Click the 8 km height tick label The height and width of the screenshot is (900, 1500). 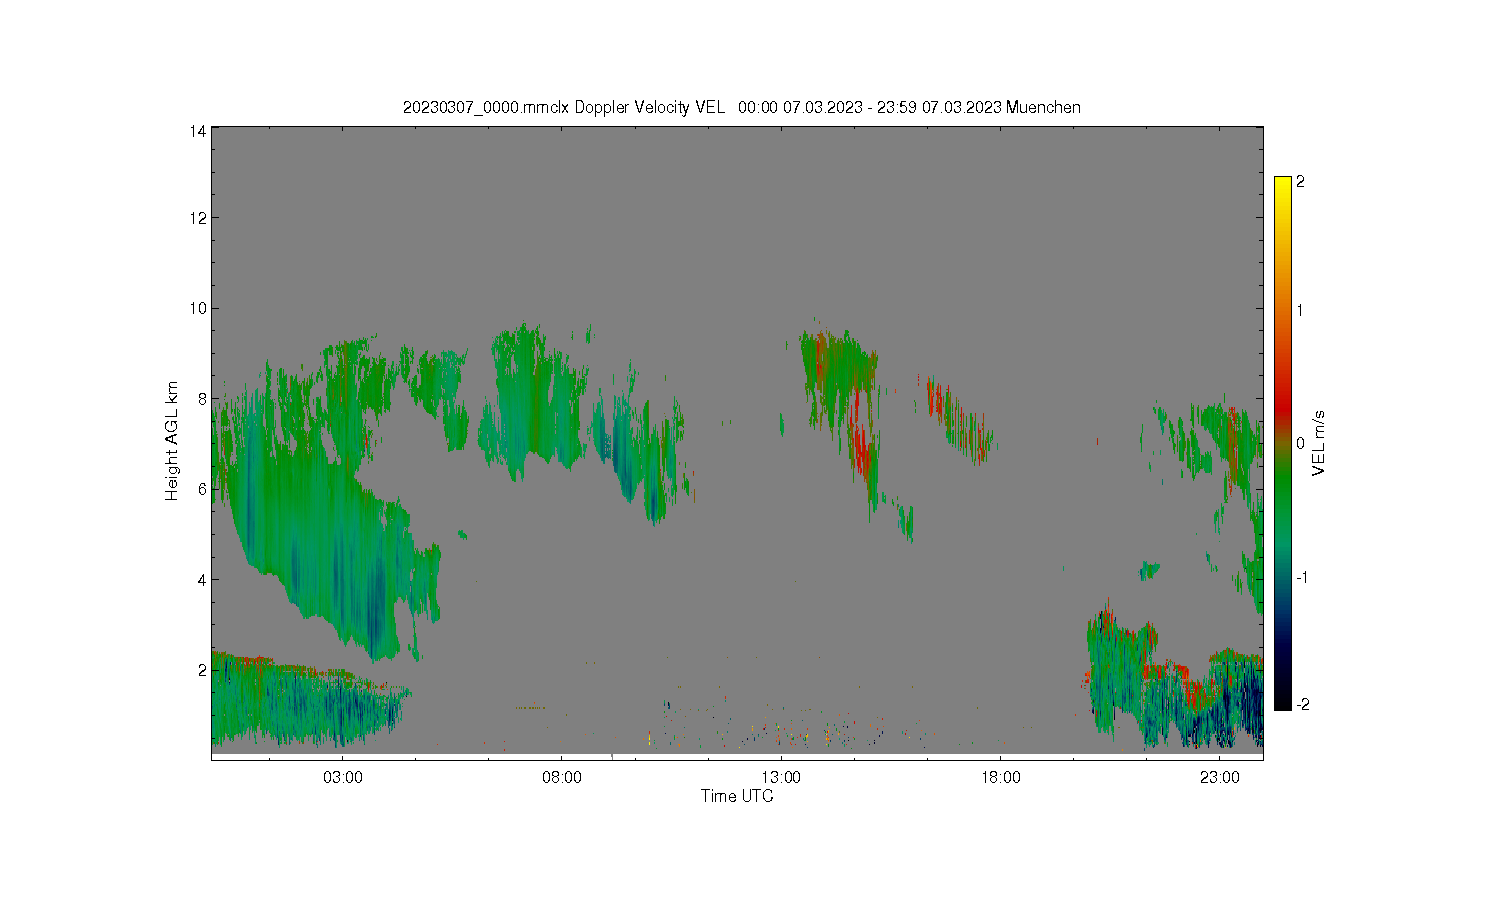202,399
